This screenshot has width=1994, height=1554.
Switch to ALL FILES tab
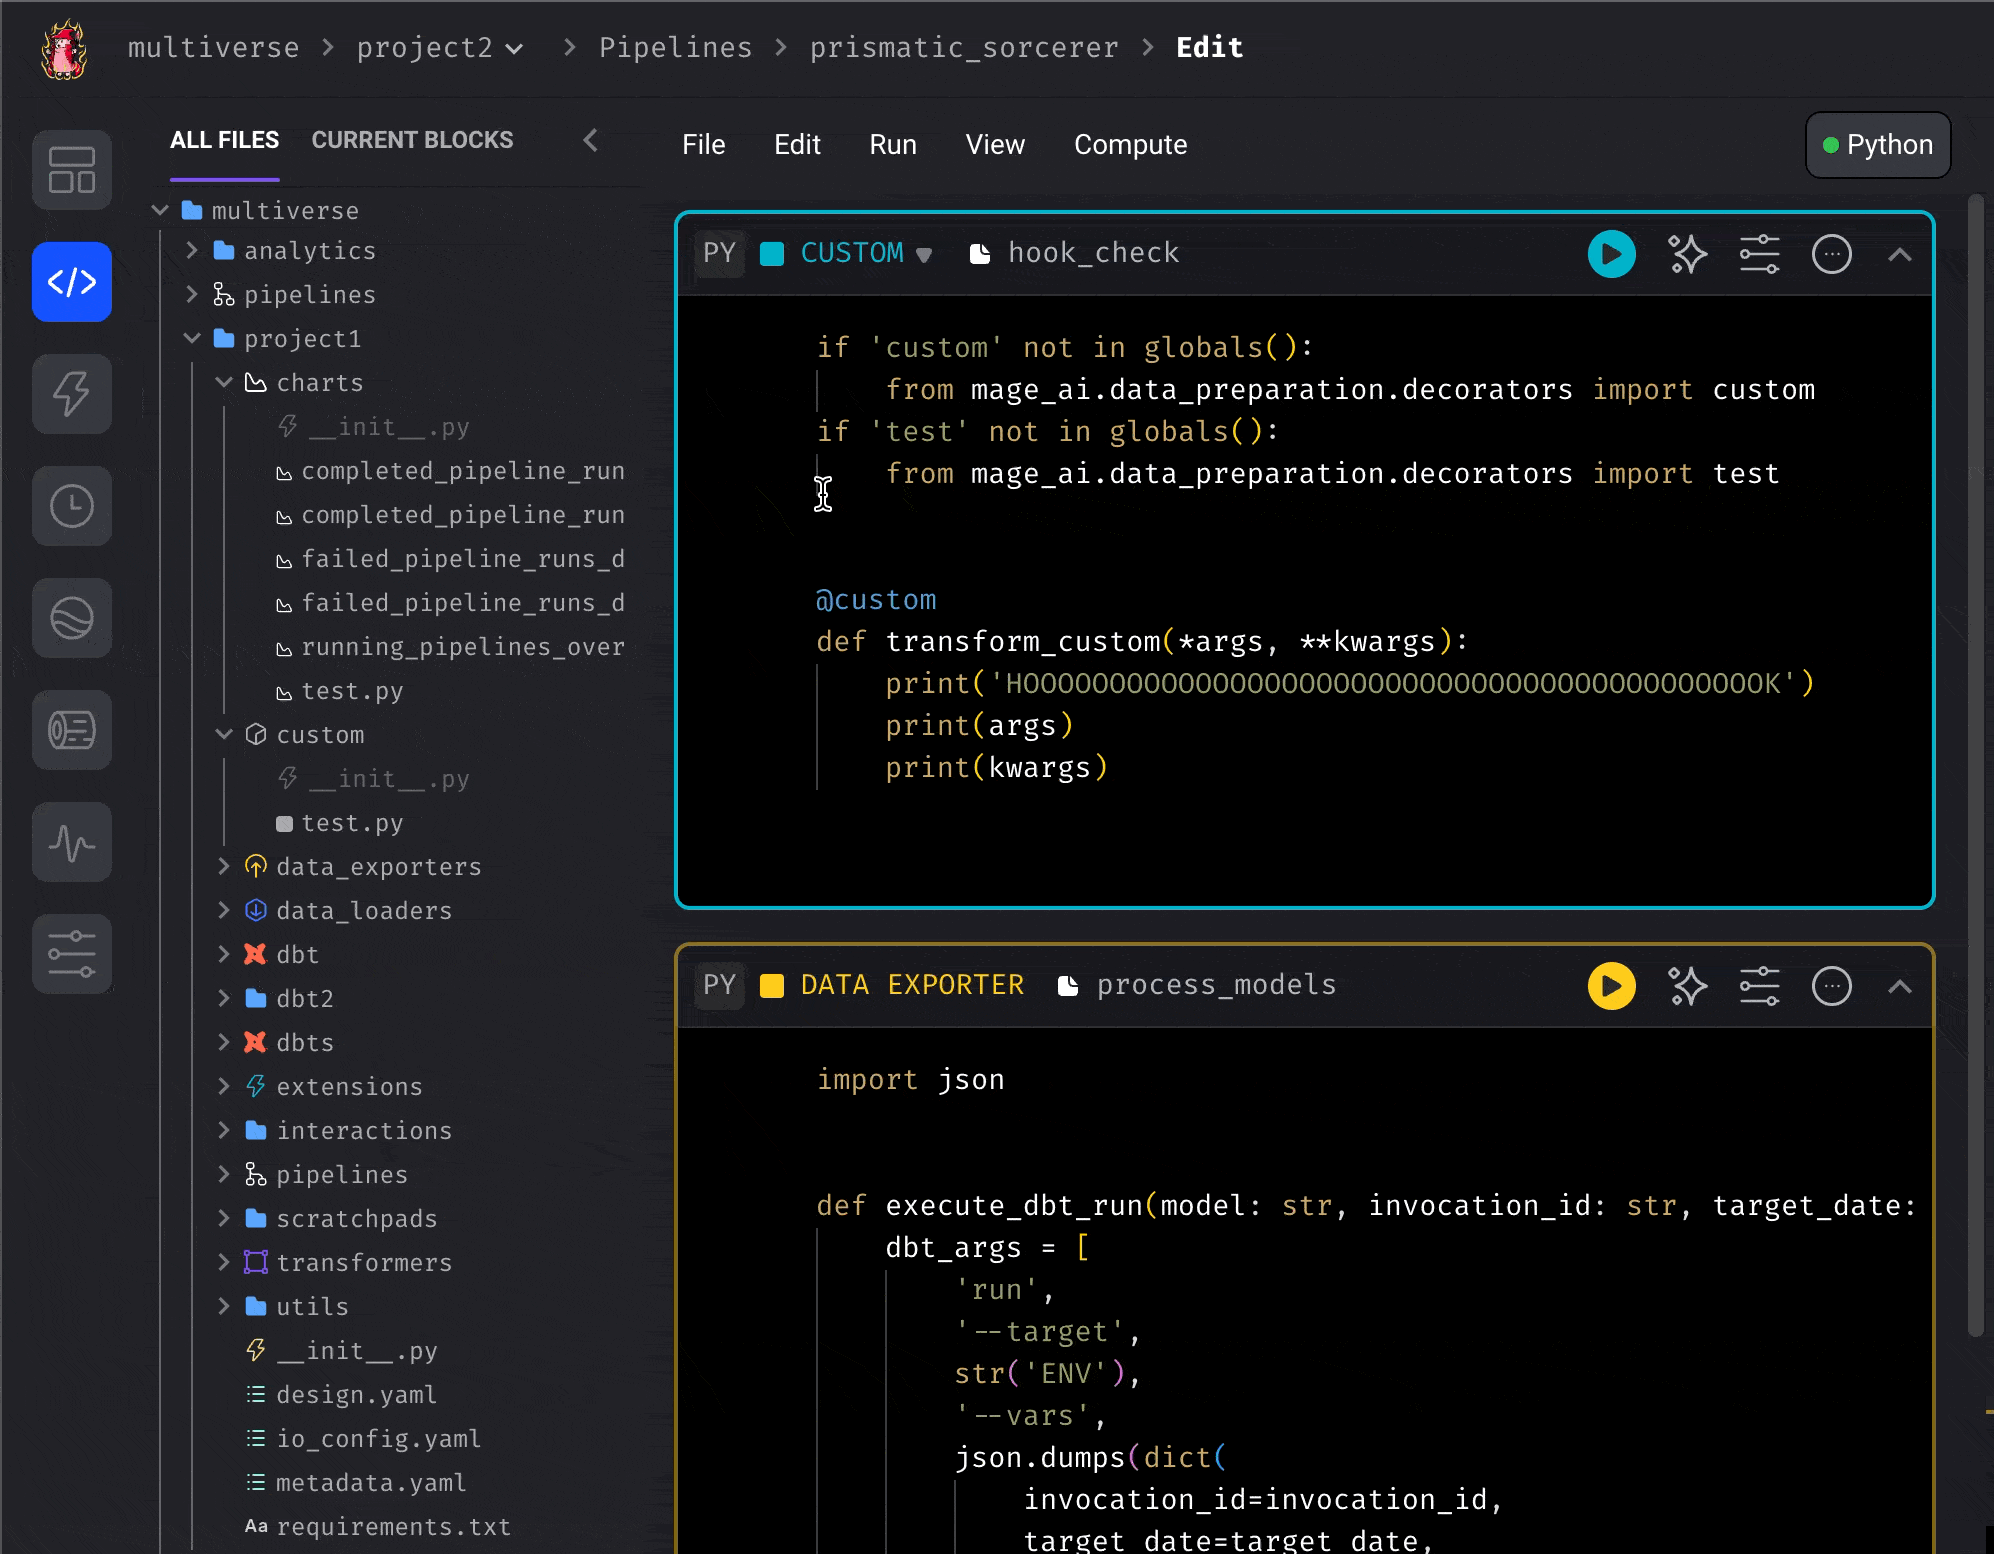click(224, 140)
